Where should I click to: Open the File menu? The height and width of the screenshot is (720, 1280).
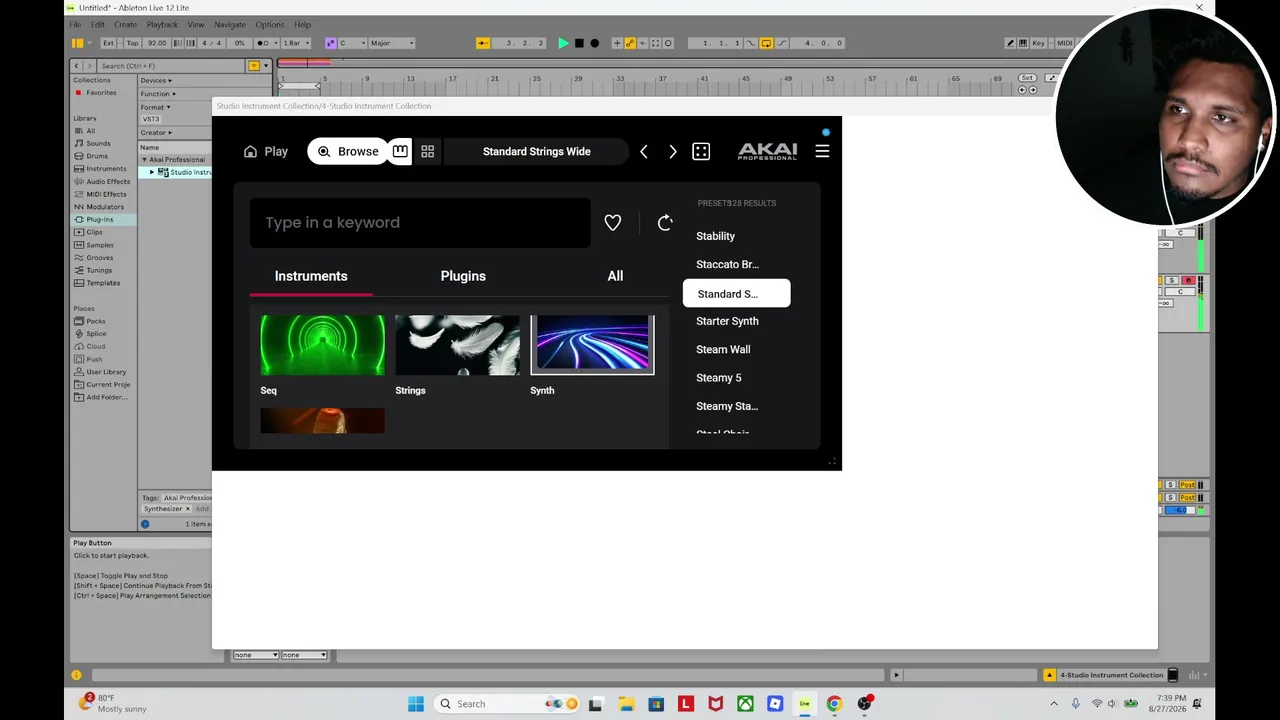pos(75,24)
